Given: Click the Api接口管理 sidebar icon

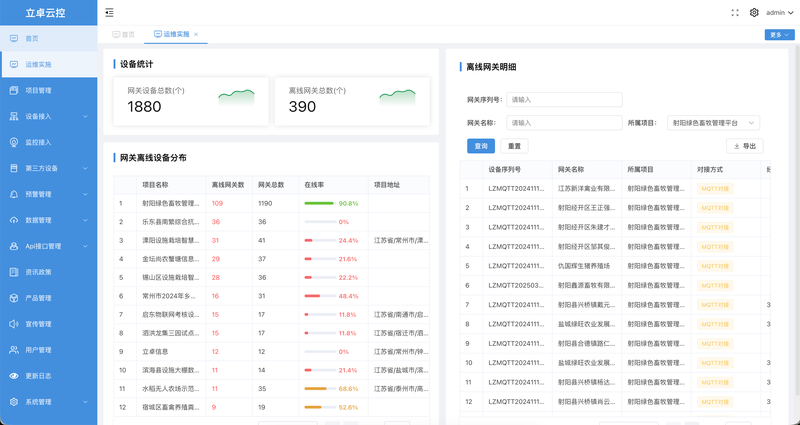Looking at the screenshot, I should [x=14, y=246].
